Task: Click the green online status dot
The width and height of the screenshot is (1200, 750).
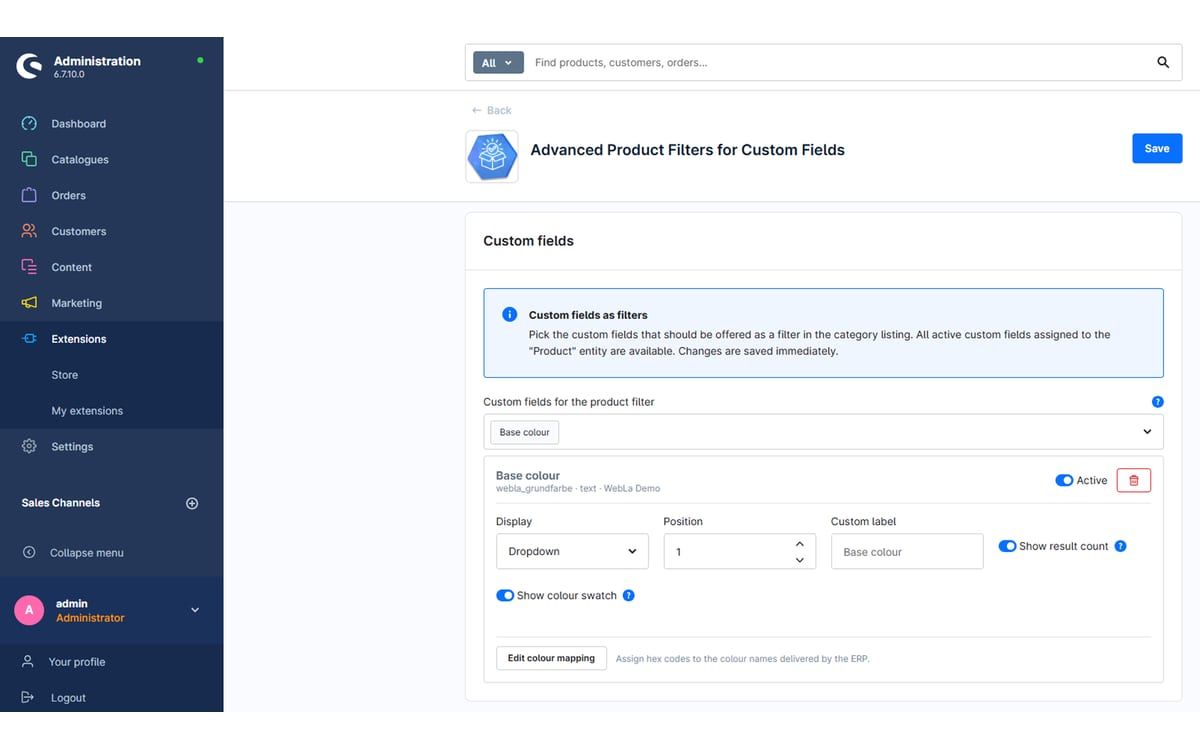Action: pos(200,60)
